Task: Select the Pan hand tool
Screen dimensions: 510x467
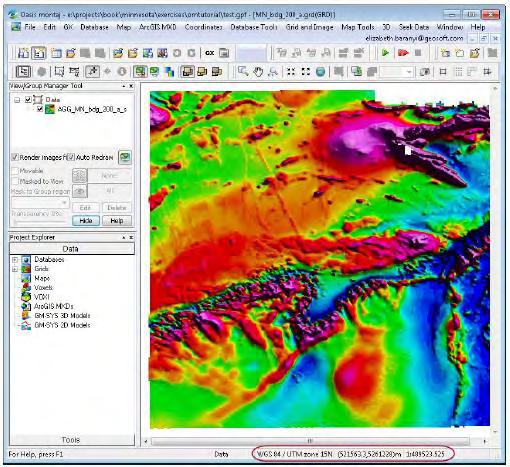Action: pyautogui.click(x=258, y=72)
